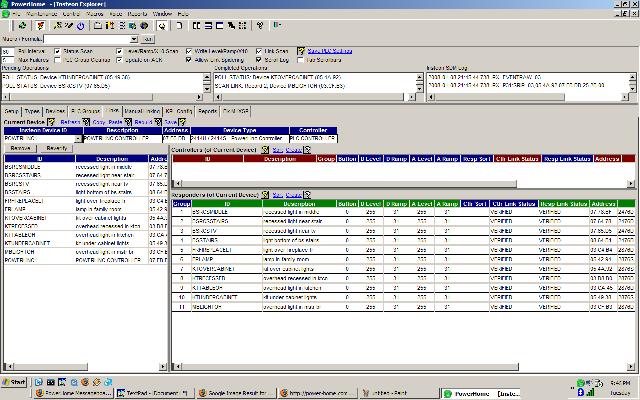Click the Save PLC Settings link
The height and width of the screenshot is (400, 640).
coord(329,51)
